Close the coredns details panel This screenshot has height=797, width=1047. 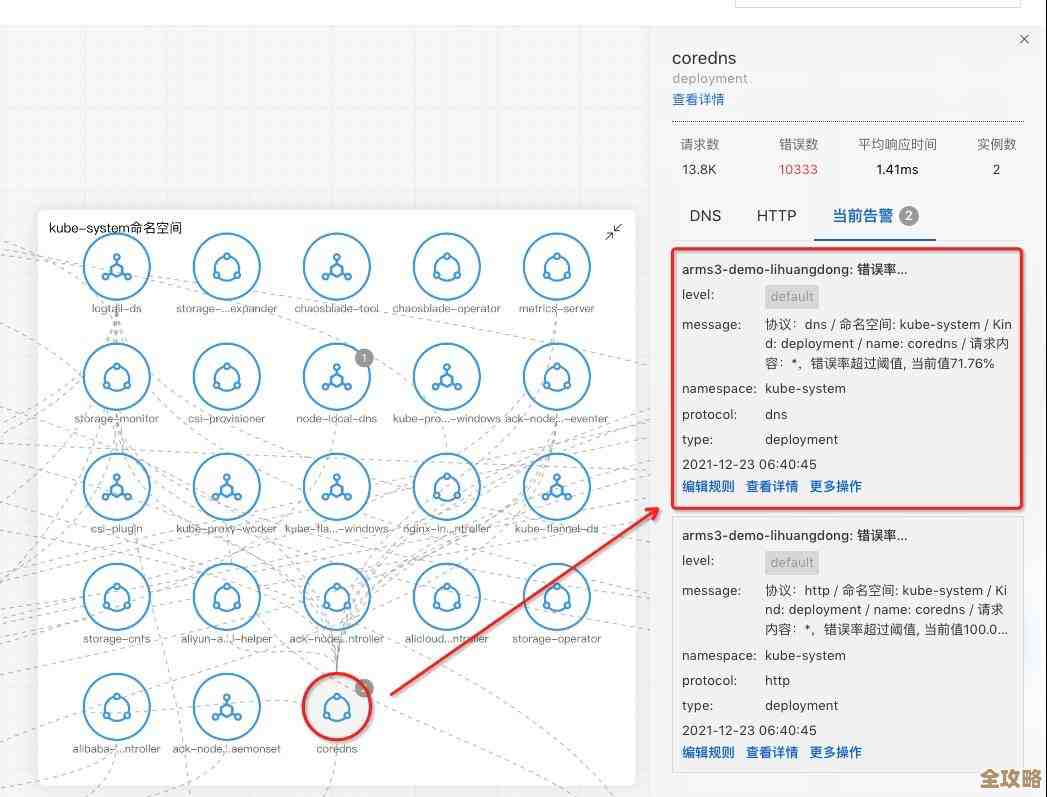coord(1024,39)
